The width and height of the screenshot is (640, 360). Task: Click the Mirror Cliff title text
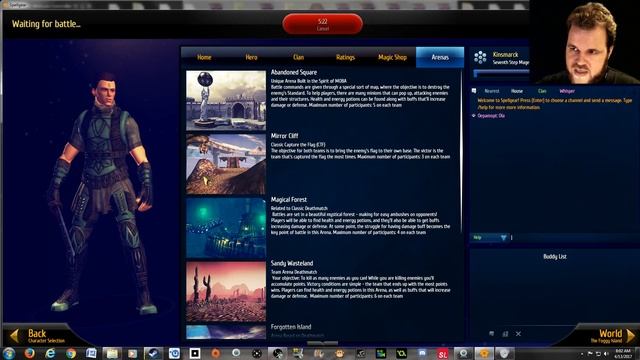[284, 136]
